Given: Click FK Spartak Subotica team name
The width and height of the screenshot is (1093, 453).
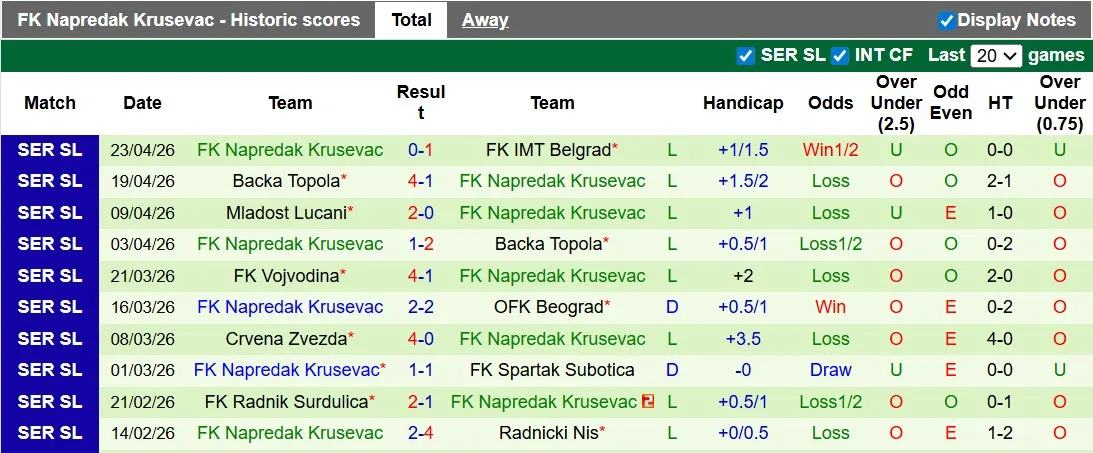Looking at the screenshot, I should [x=552, y=370].
